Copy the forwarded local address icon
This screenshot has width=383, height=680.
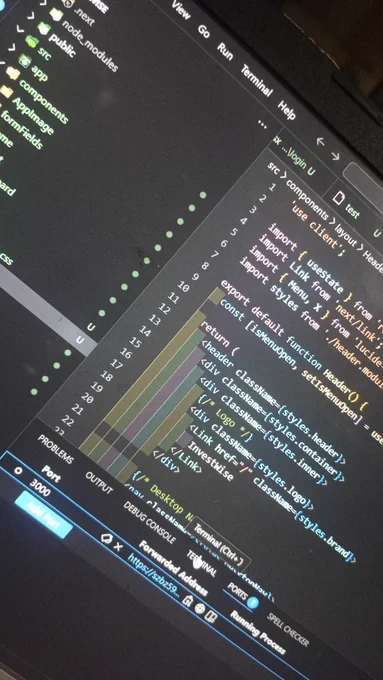[x=187, y=600]
